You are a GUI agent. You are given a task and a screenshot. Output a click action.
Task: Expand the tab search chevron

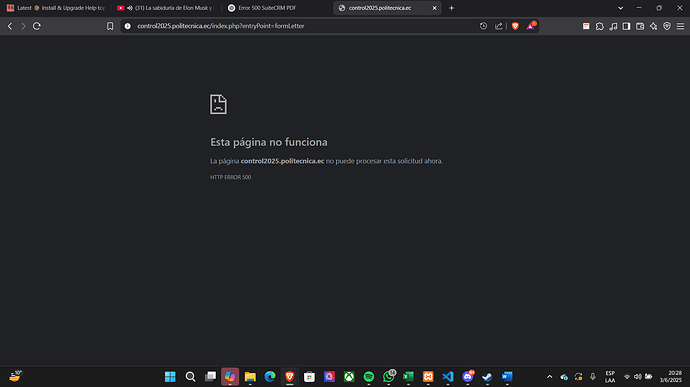click(620, 8)
